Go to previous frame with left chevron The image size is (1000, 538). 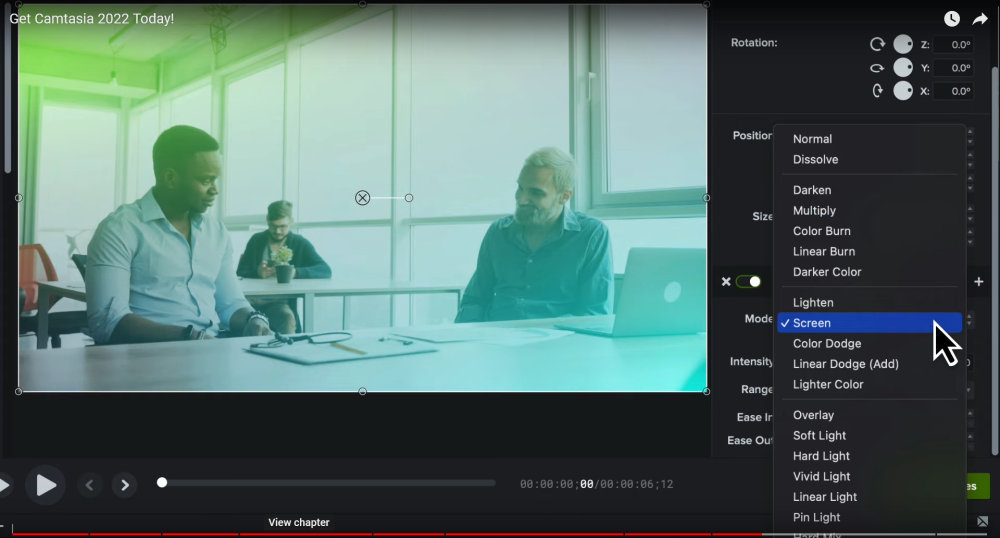coord(89,485)
